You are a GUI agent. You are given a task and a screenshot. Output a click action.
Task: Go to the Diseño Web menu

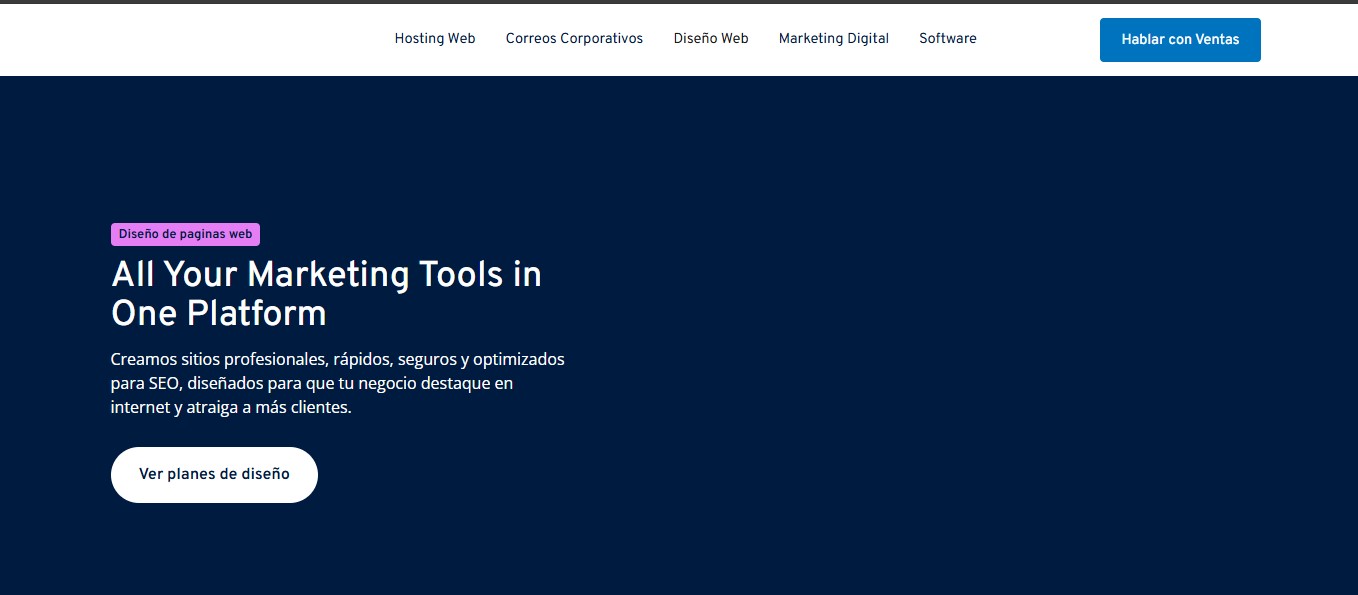(710, 39)
